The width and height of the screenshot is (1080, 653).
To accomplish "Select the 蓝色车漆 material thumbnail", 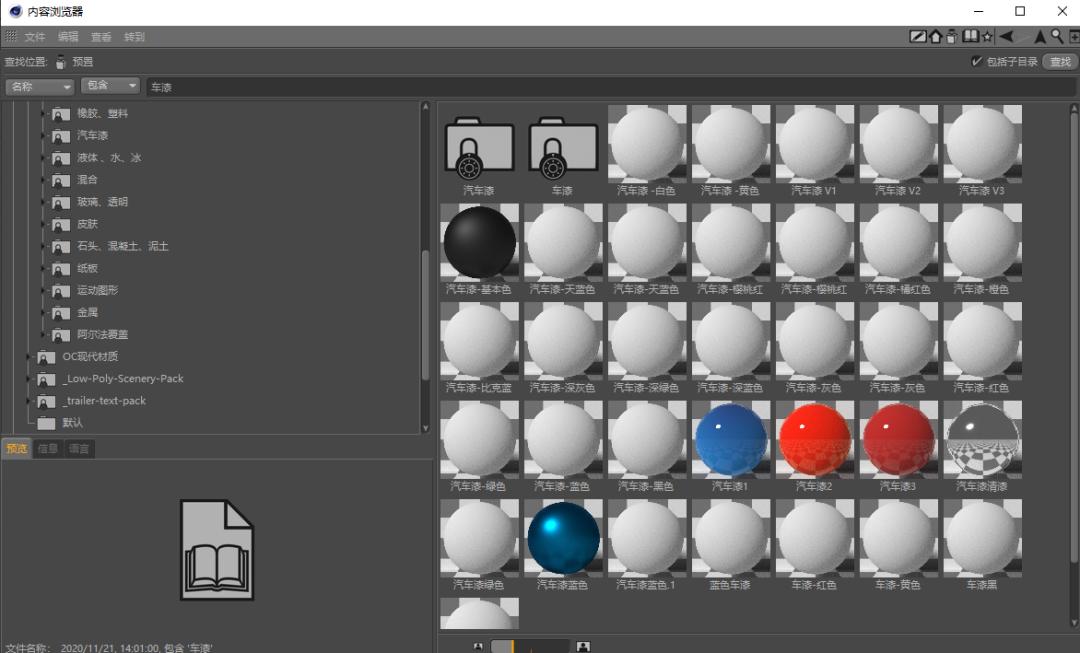I will click(x=731, y=538).
